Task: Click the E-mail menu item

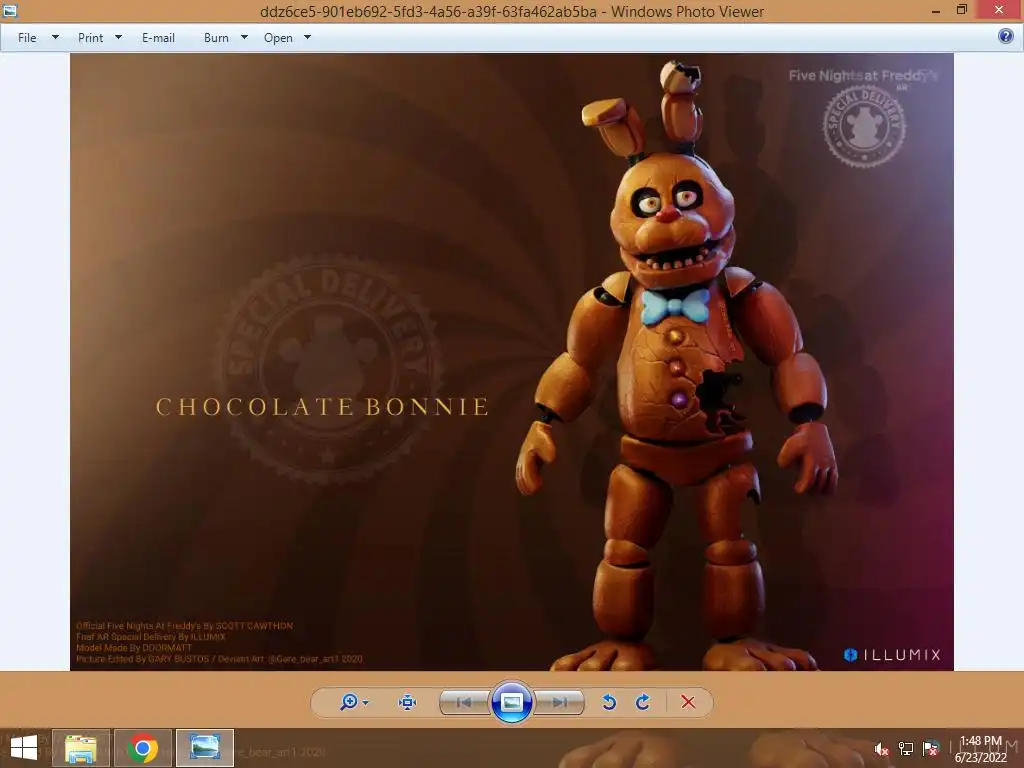Action: tap(158, 38)
